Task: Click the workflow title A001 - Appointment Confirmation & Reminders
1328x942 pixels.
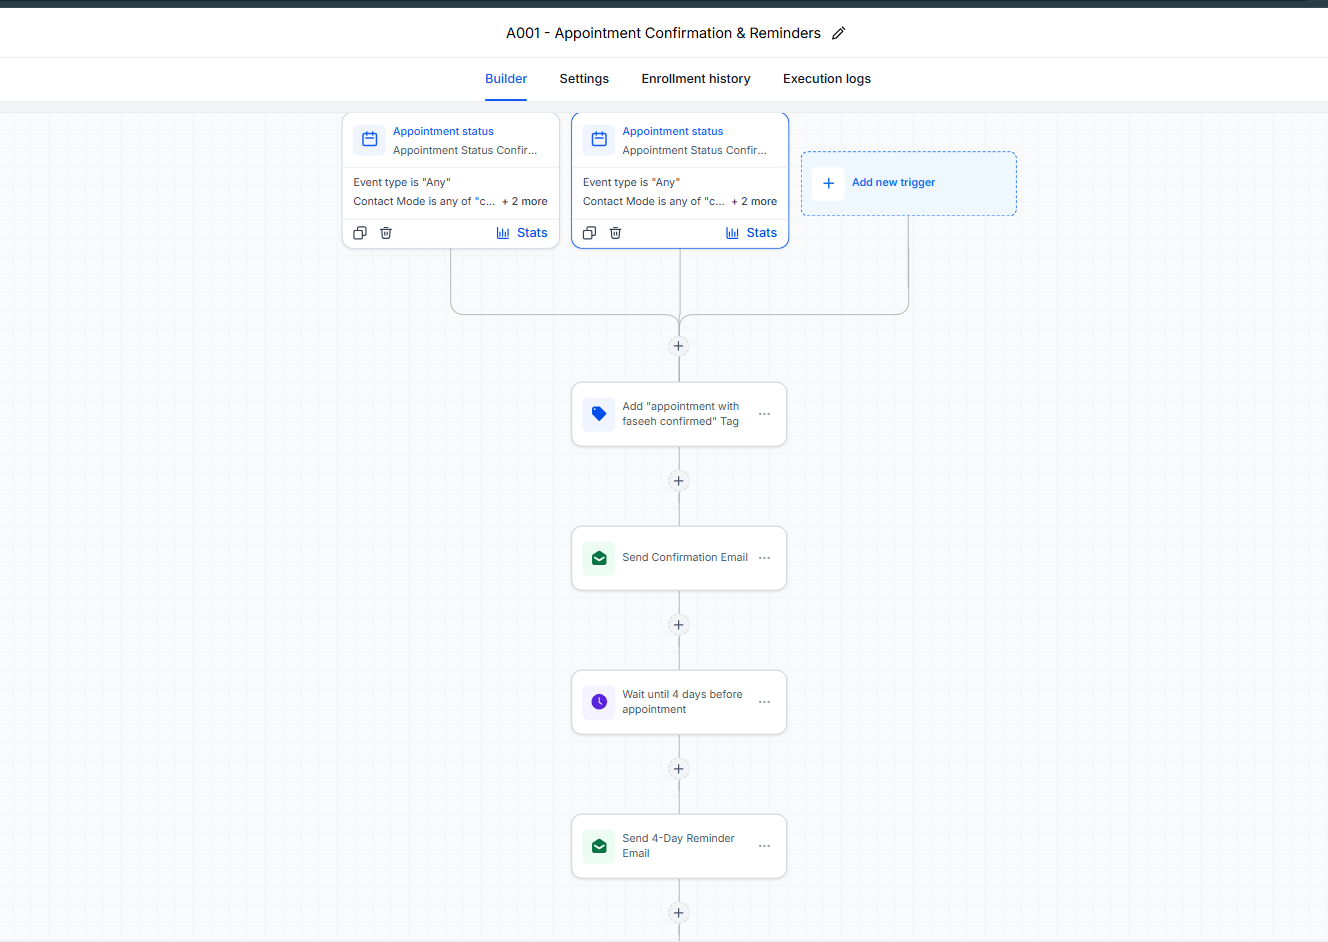Action: [x=663, y=33]
